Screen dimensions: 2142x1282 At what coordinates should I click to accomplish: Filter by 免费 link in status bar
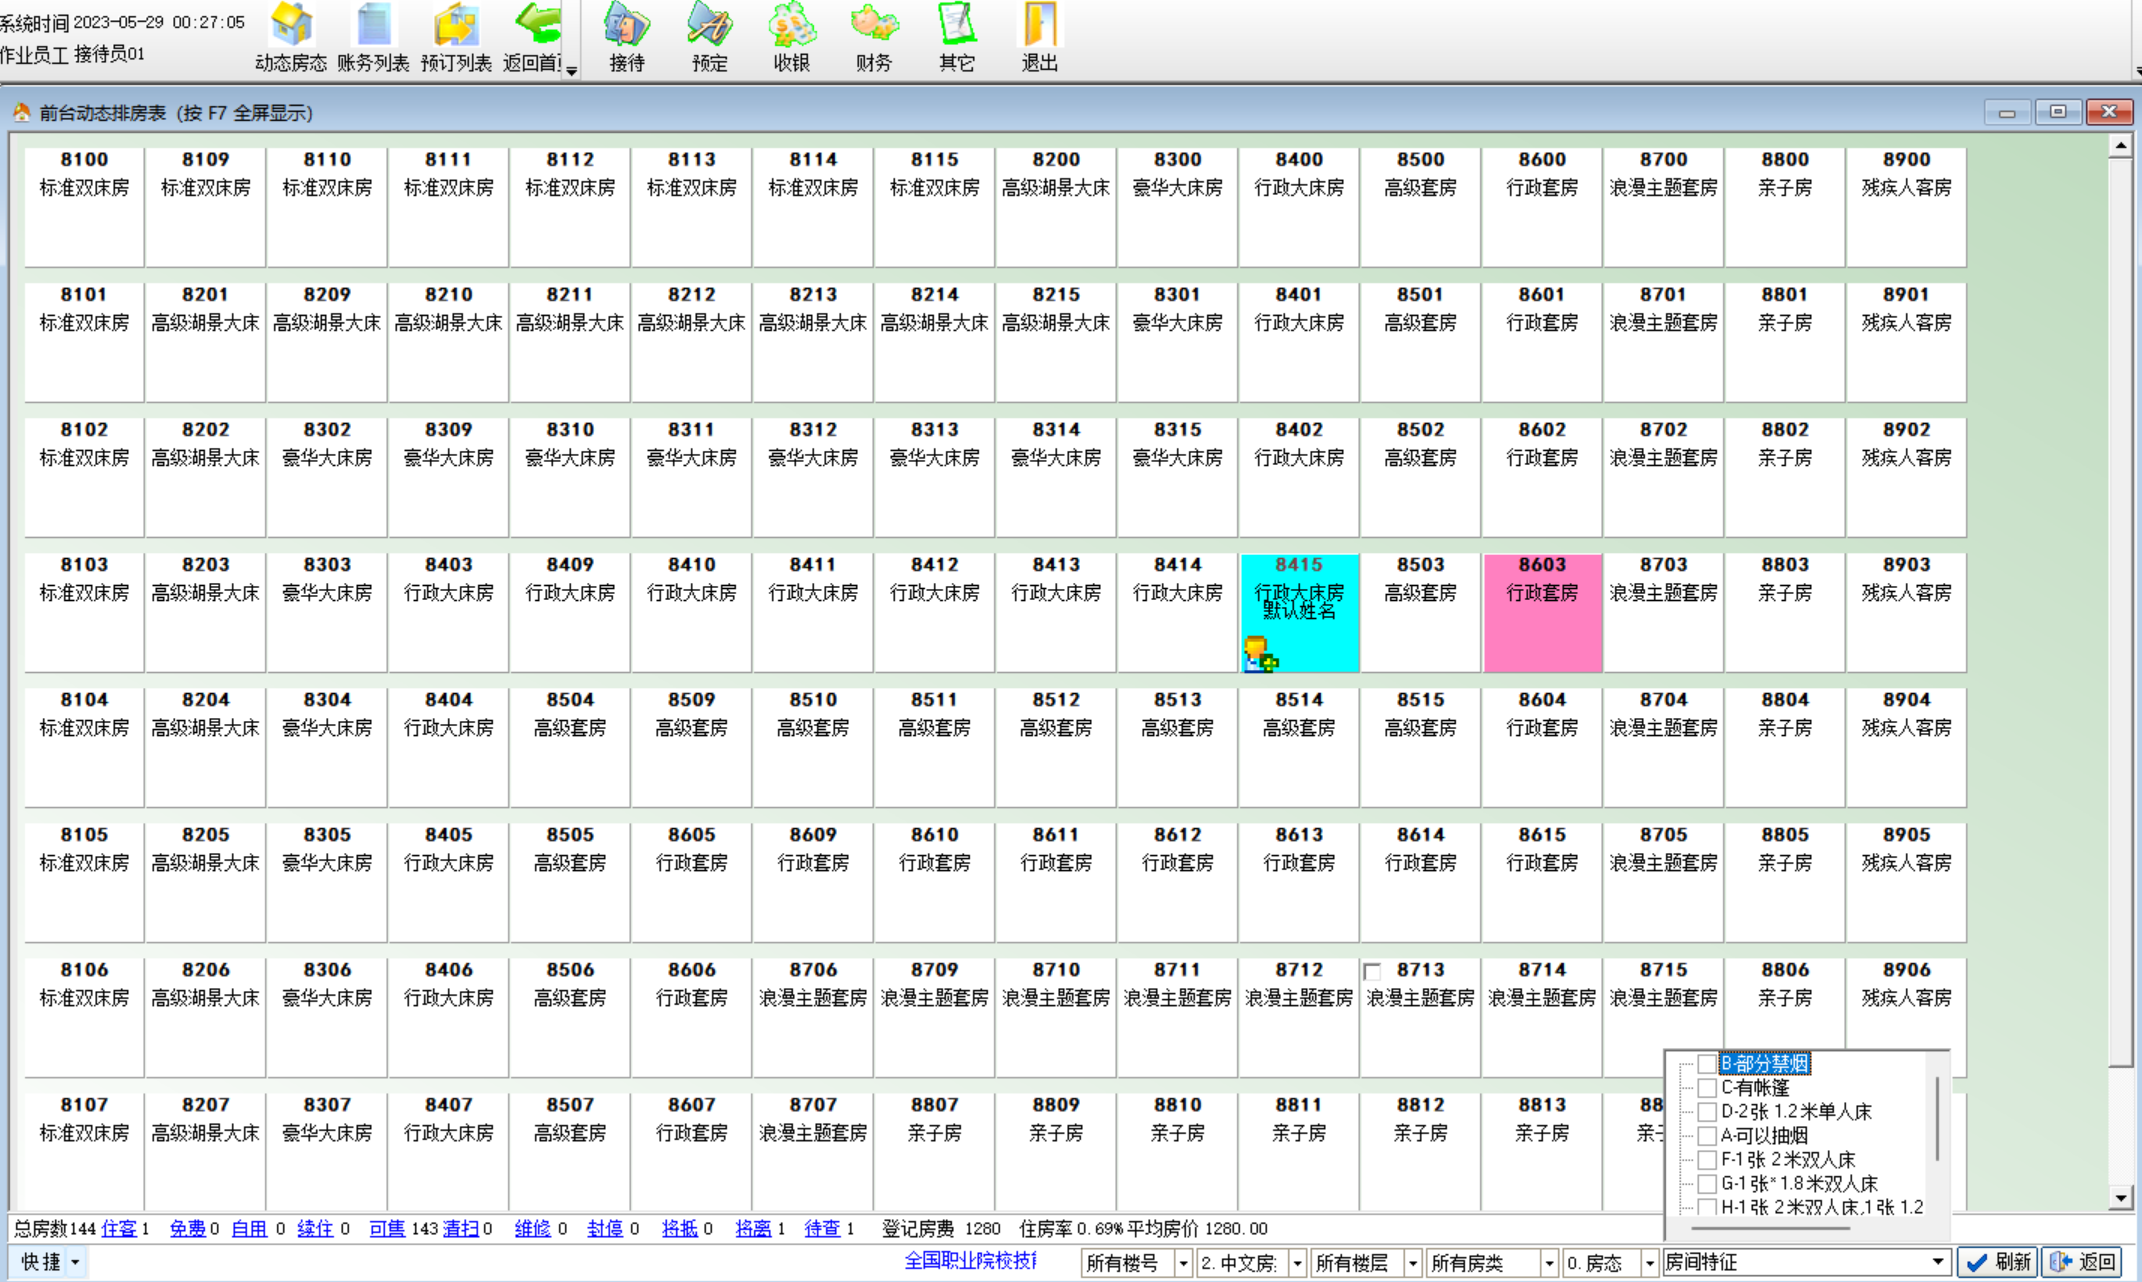(187, 1229)
